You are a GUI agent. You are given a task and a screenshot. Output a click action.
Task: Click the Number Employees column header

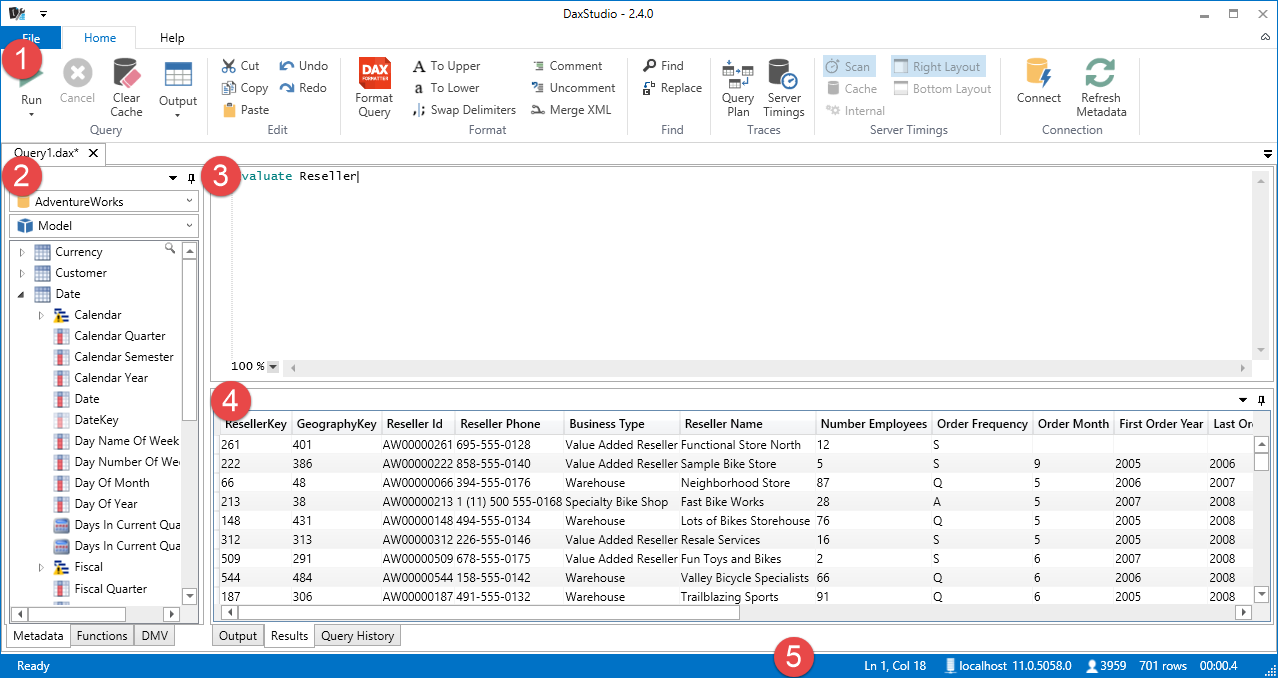tap(874, 424)
